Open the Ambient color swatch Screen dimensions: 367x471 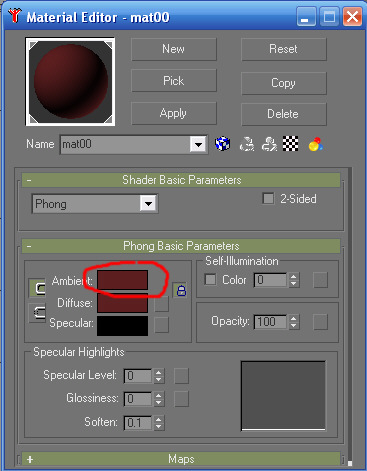(x=122, y=280)
